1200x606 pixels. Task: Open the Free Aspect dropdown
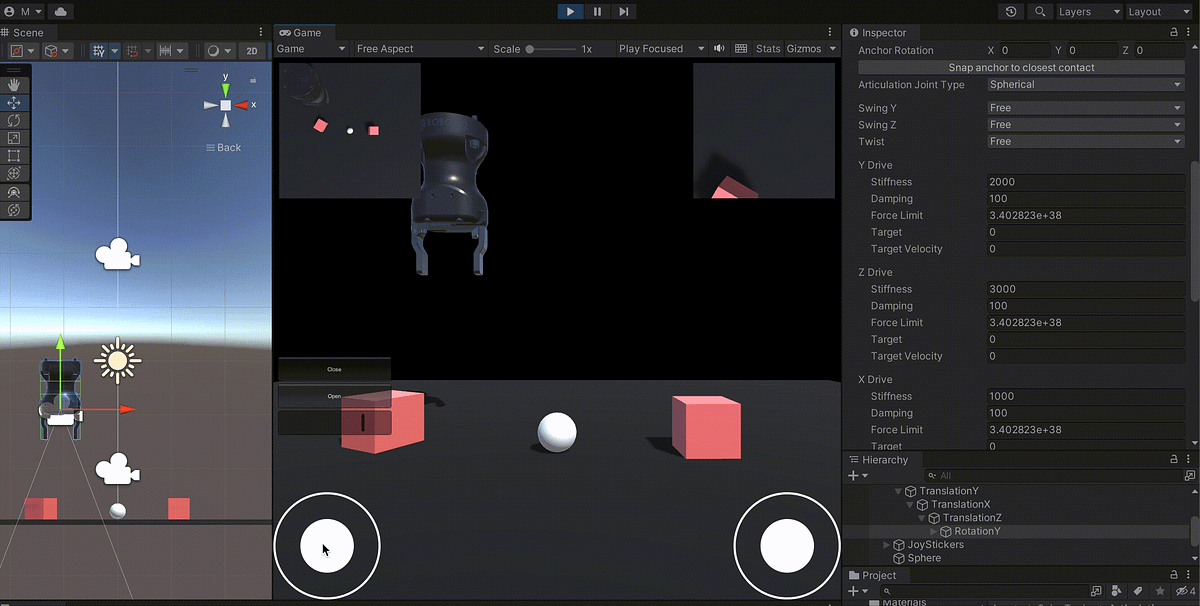(420, 48)
